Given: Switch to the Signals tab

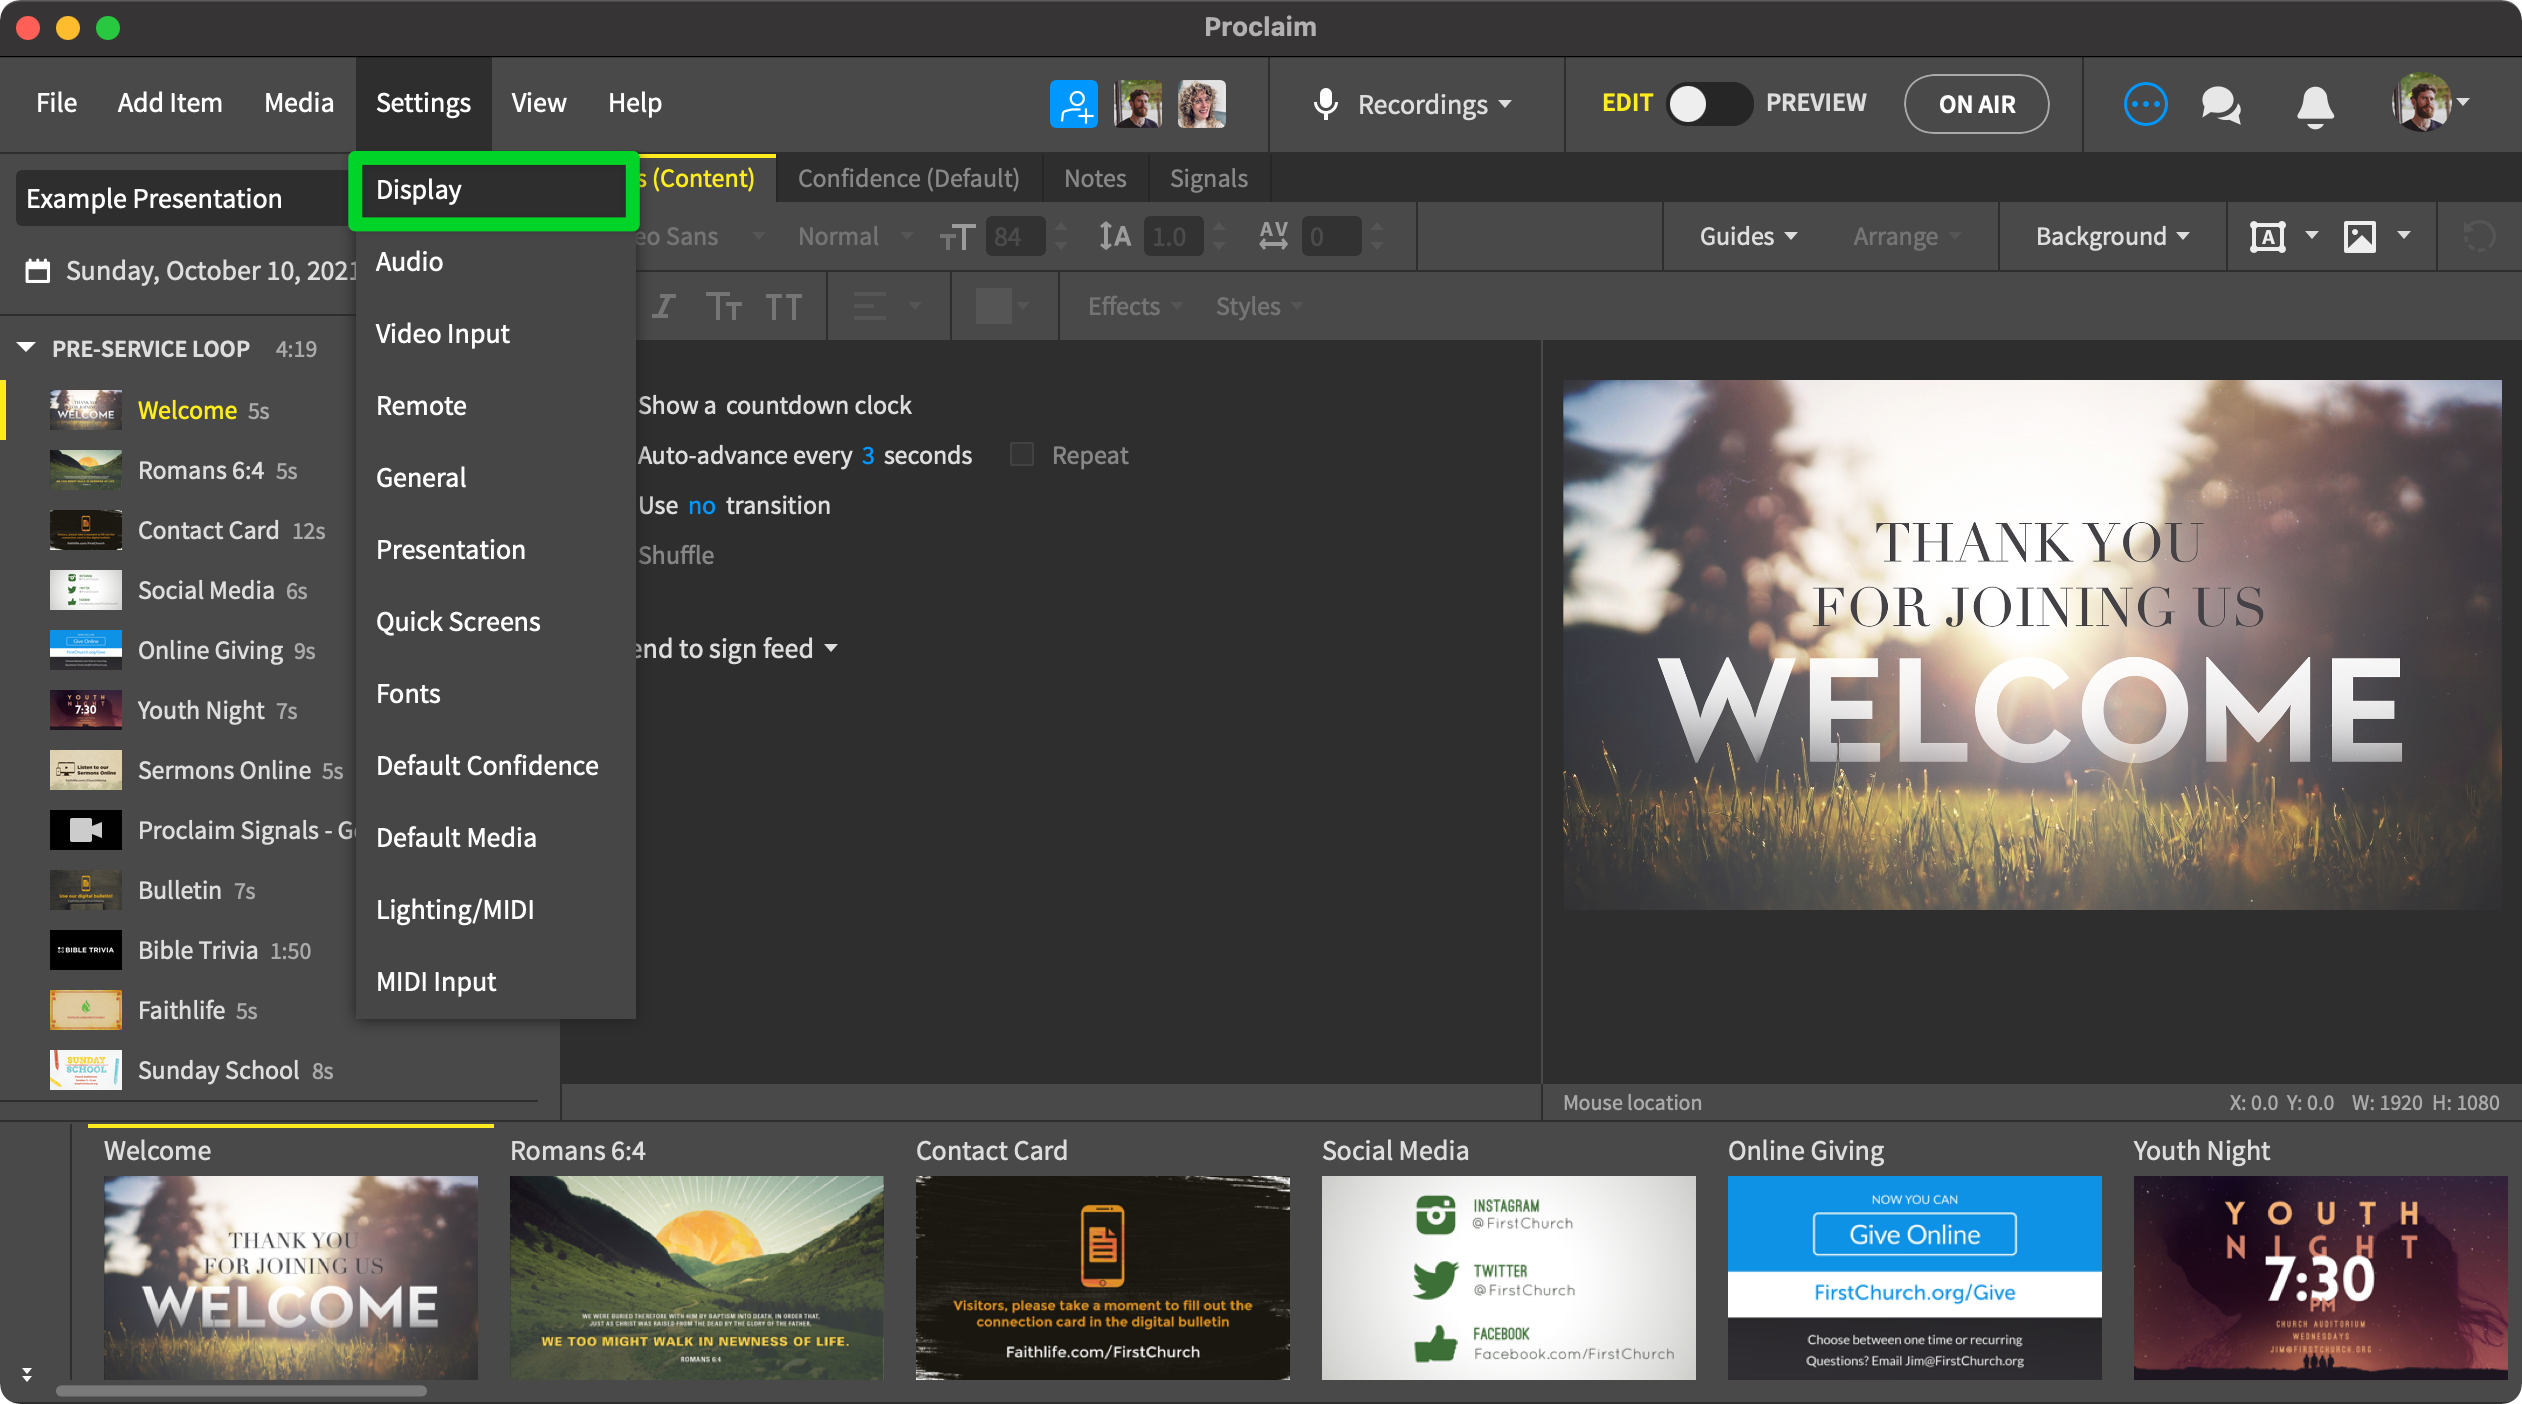Looking at the screenshot, I should 1209,178.
